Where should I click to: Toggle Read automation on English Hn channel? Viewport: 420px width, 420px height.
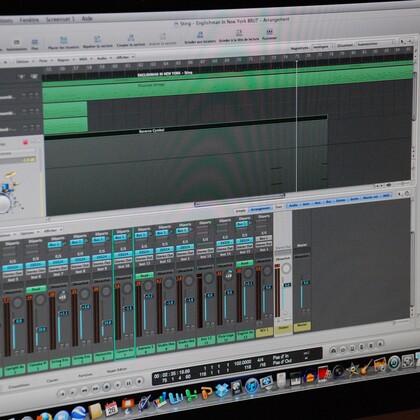point(245,263)
